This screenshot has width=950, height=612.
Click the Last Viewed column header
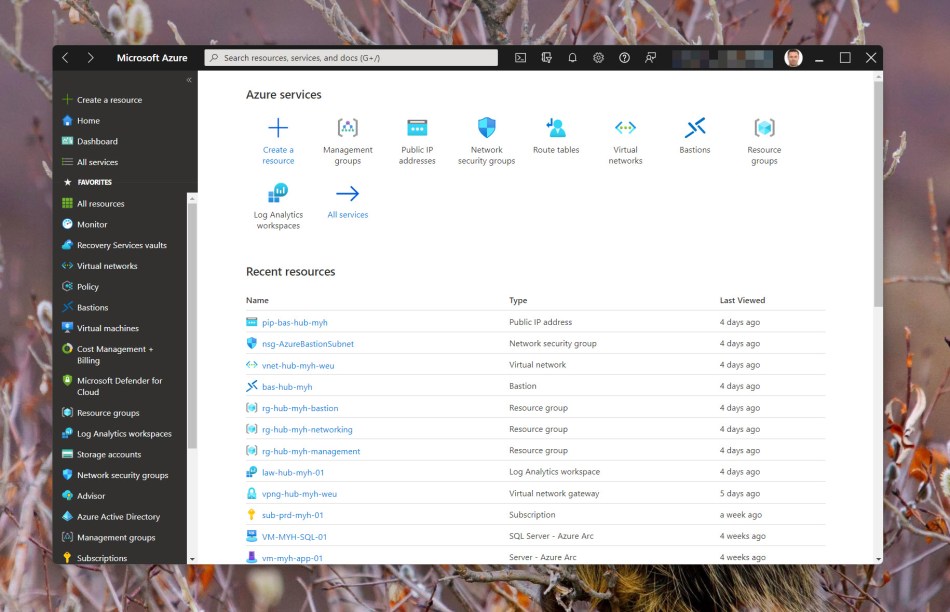[742, 300]
